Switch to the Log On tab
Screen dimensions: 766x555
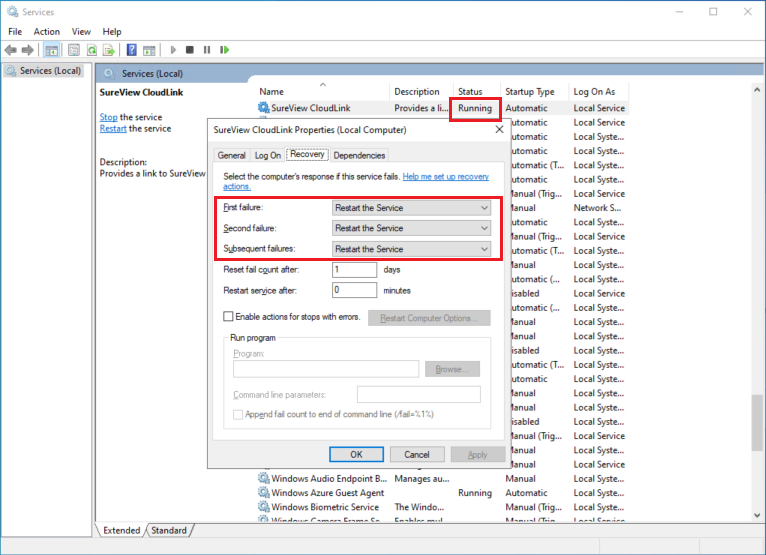268,155
